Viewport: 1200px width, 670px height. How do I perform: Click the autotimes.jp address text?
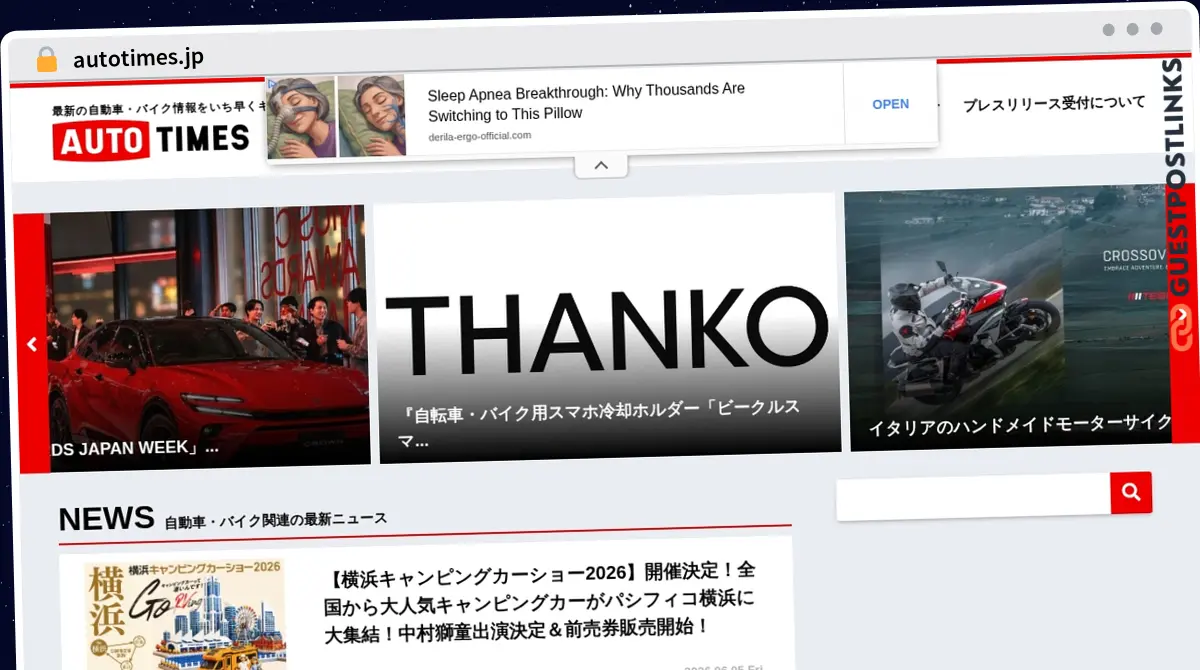(x=138, y=58)
